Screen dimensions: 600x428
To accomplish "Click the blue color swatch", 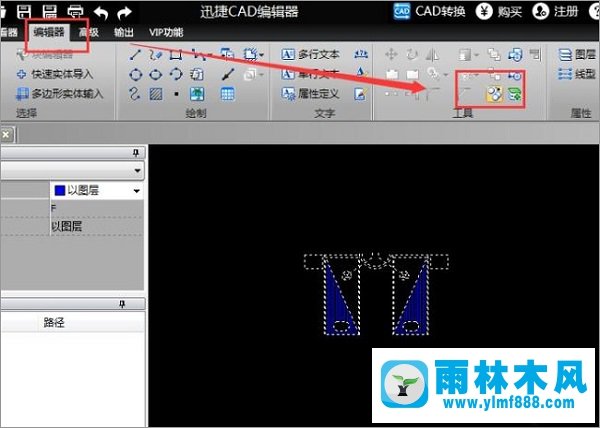I will tap(60, 190).
